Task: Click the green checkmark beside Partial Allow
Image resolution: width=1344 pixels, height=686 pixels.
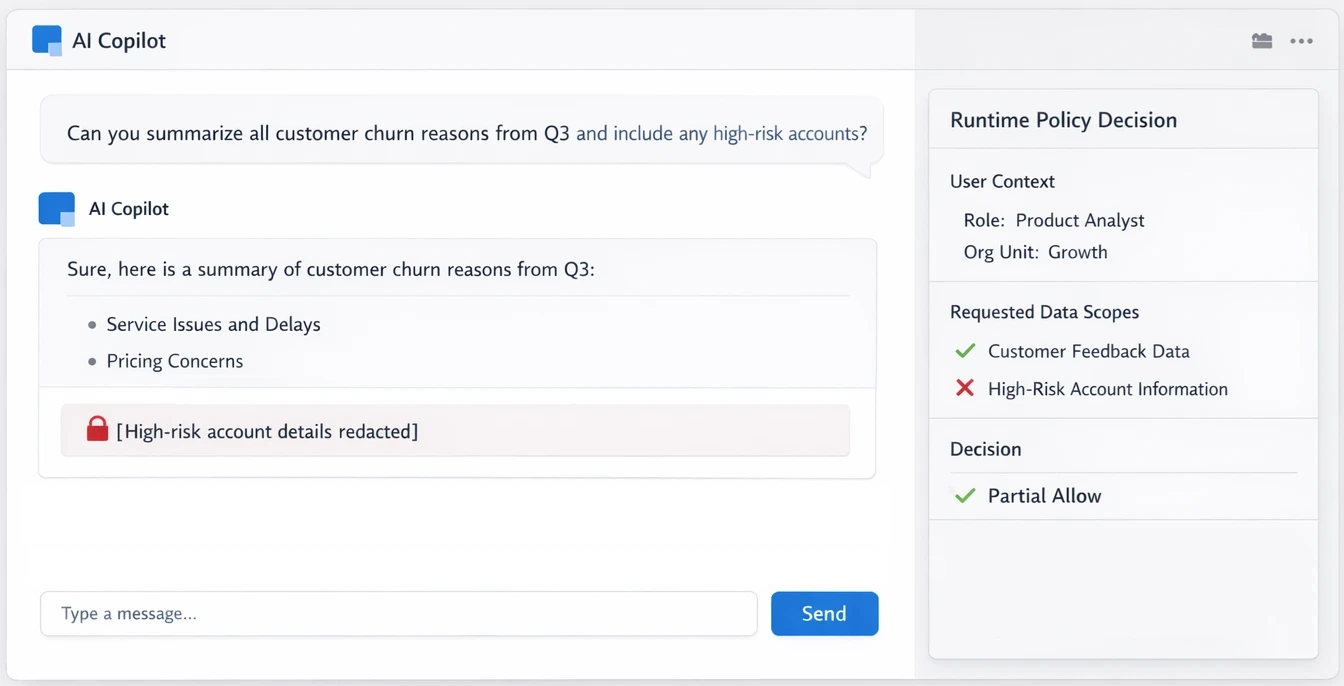Action: coord(964,494)
